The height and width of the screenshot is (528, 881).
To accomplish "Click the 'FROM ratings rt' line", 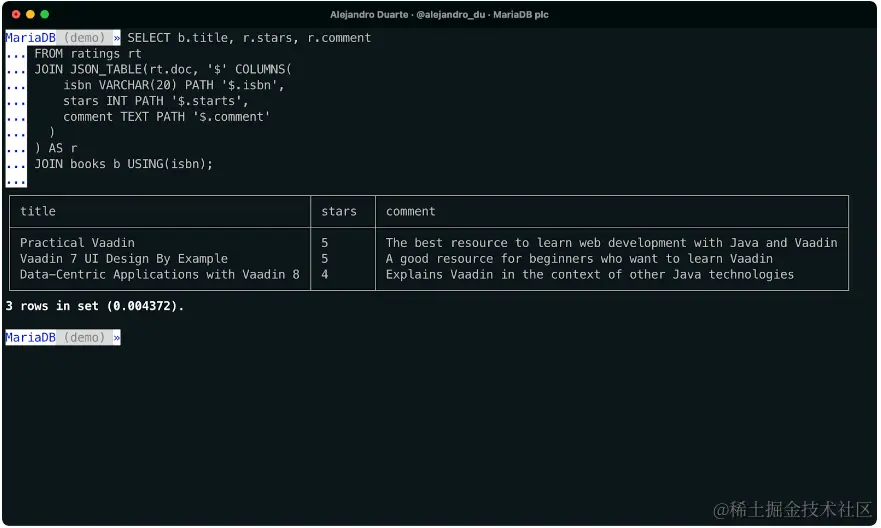I will tap(88, 54).
